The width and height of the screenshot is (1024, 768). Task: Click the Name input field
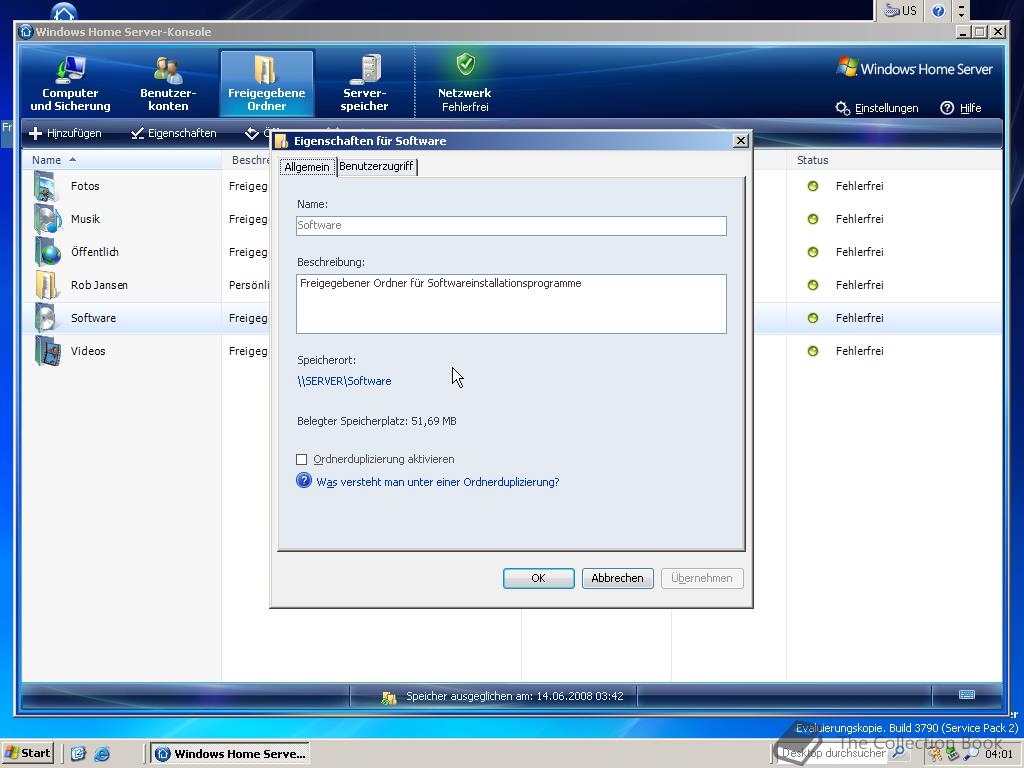[x=511, y=225]
